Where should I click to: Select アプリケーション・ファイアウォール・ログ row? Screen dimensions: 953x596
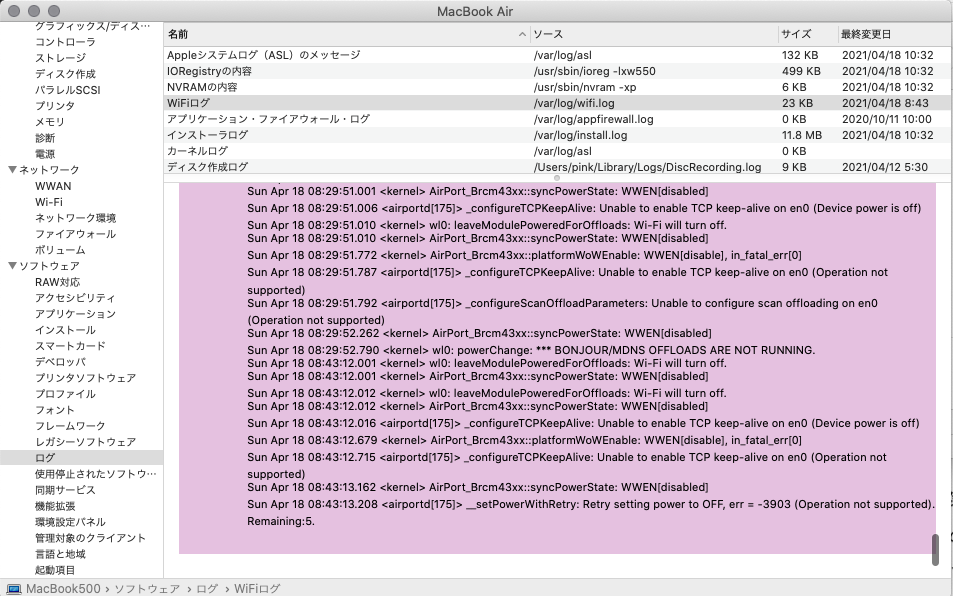tap(558, 119)
